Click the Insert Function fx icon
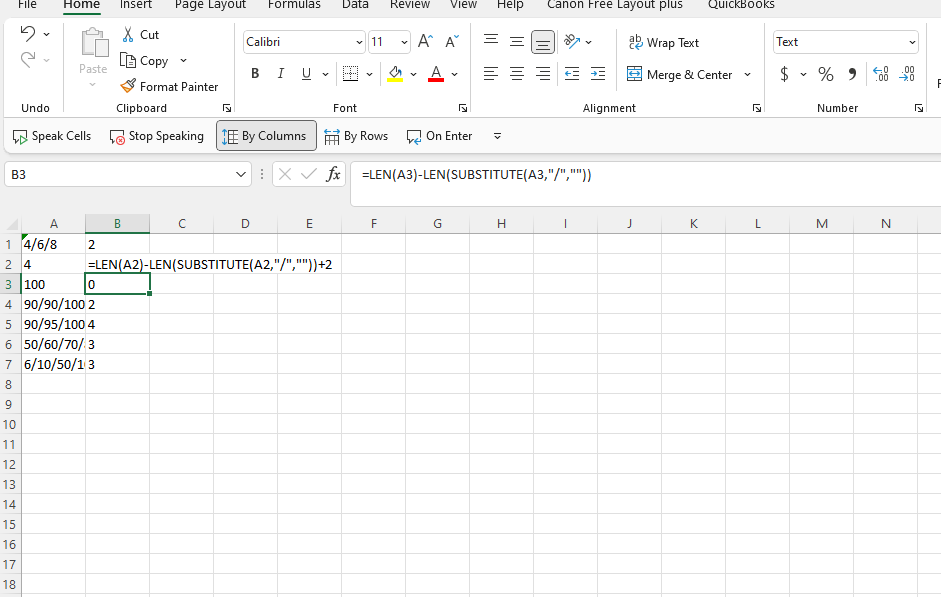The image size is (941, 597). [x=333, y=174]
